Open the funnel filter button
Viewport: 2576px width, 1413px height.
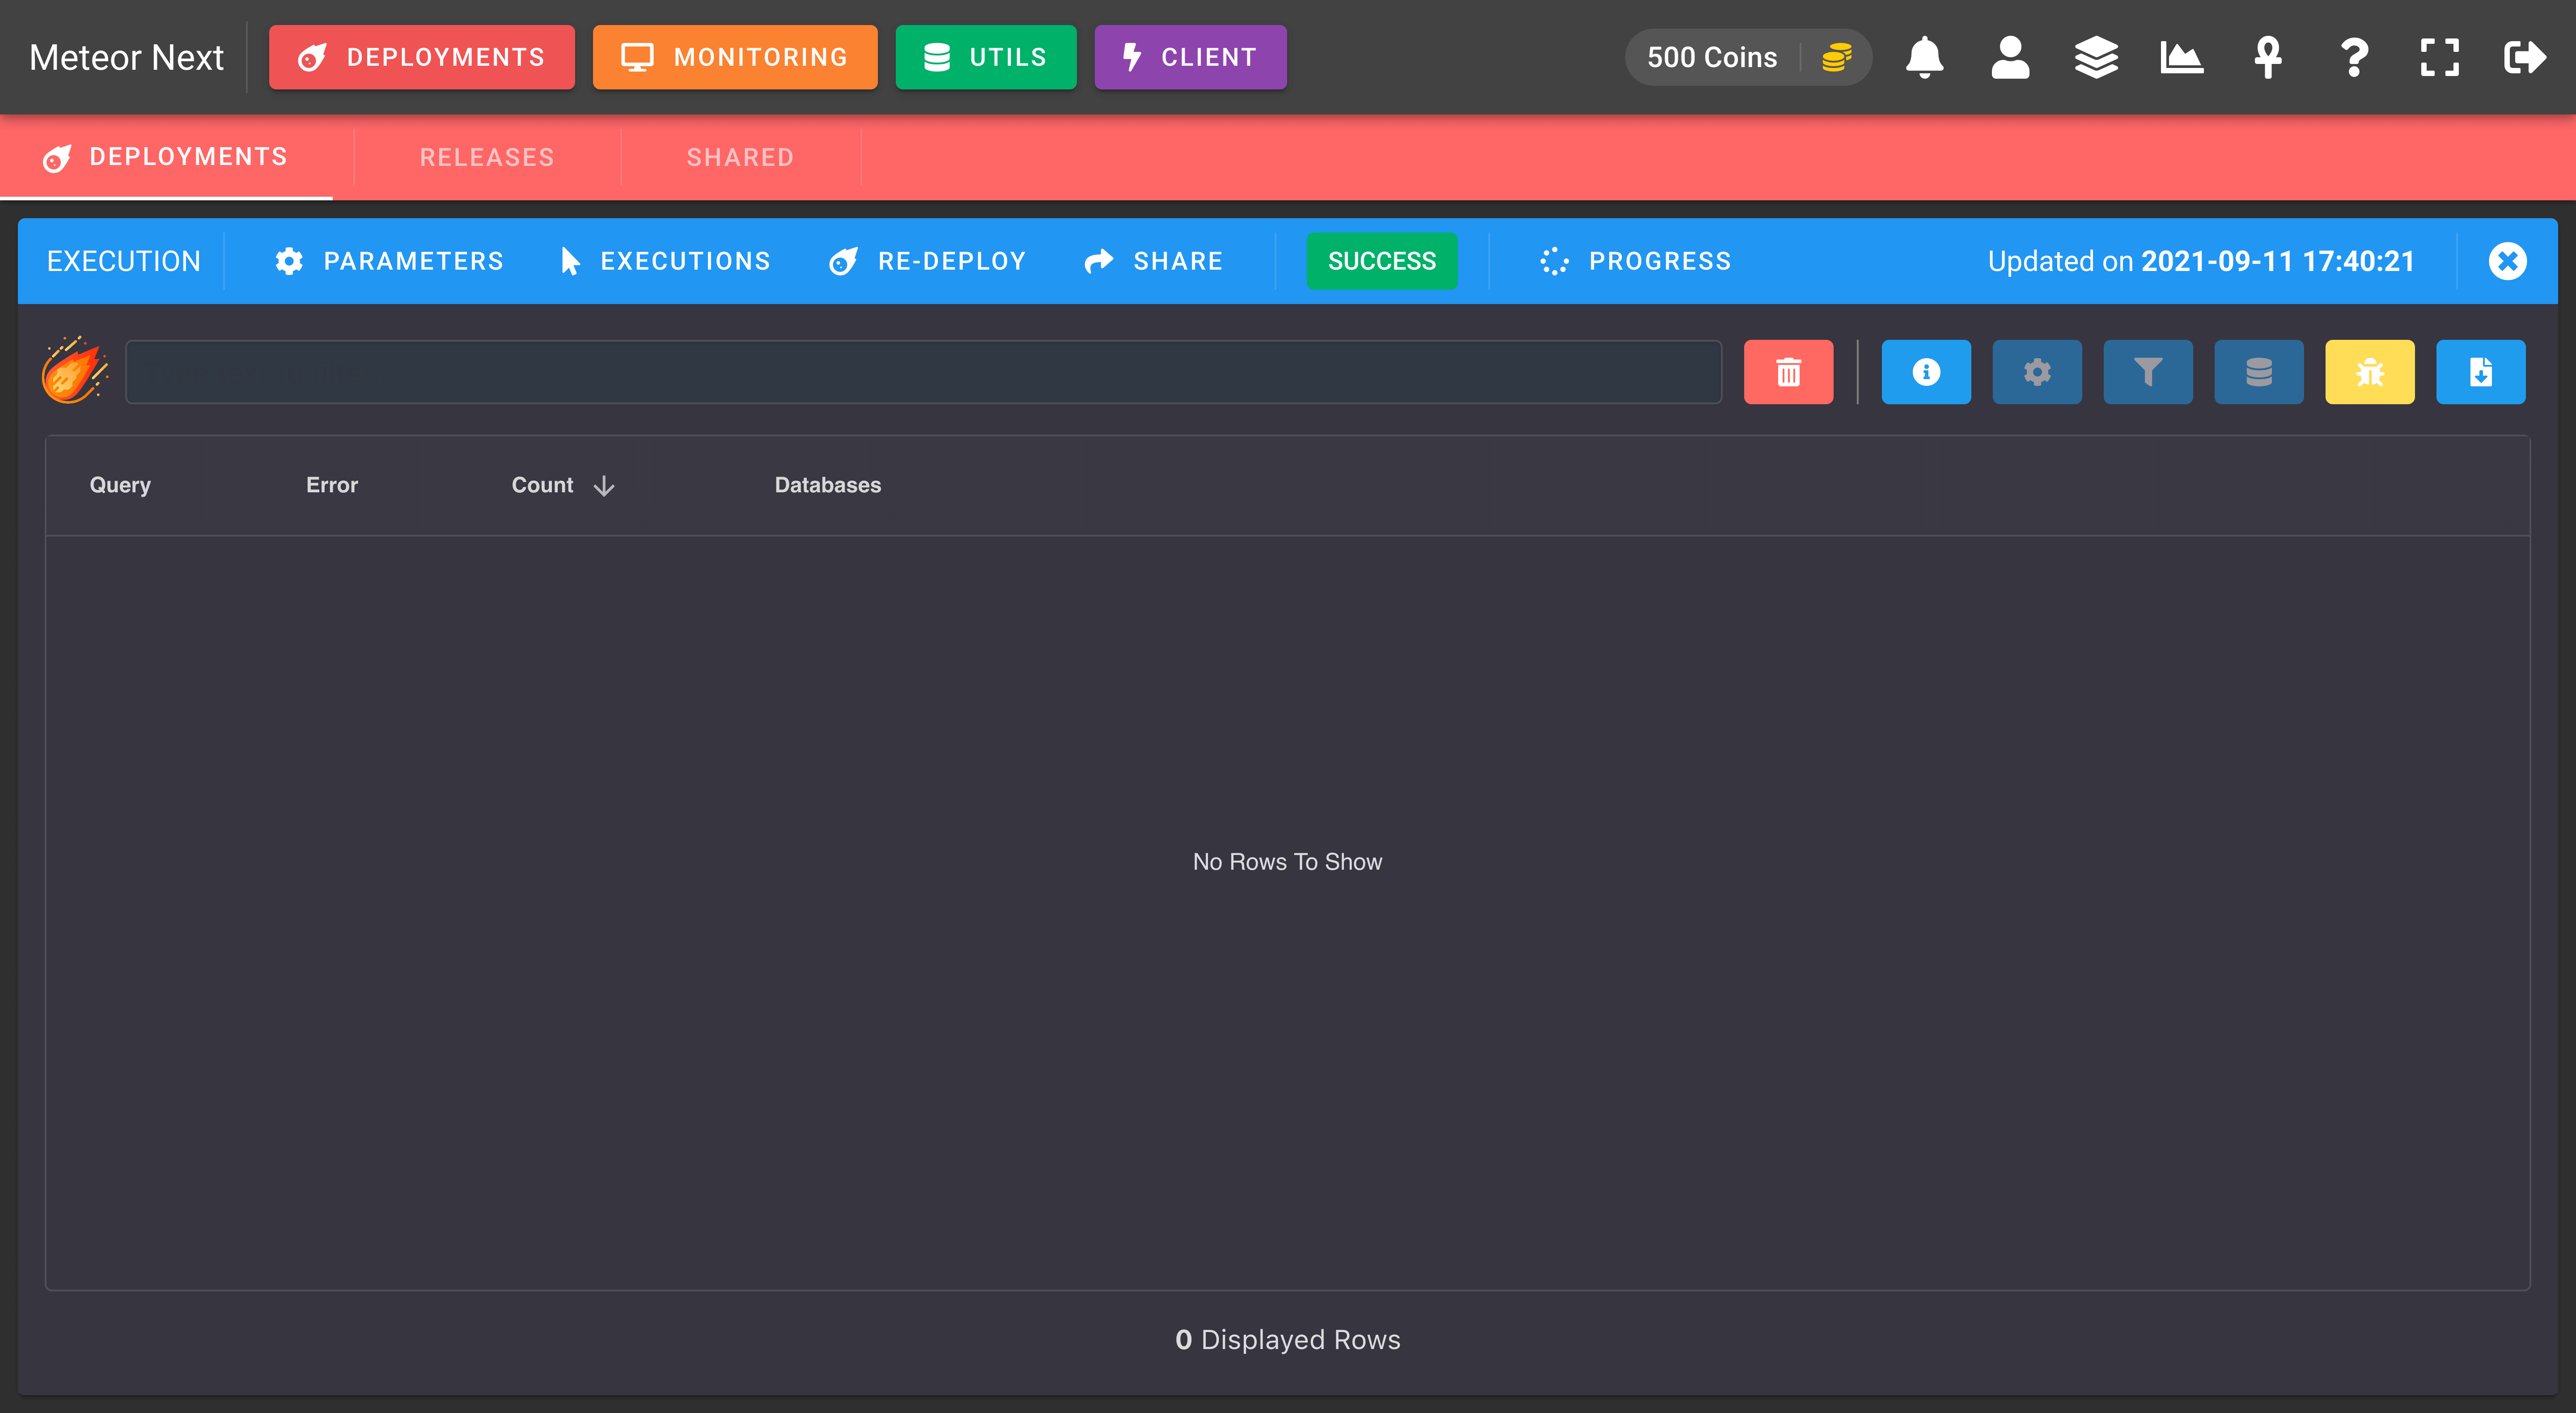2148,372
